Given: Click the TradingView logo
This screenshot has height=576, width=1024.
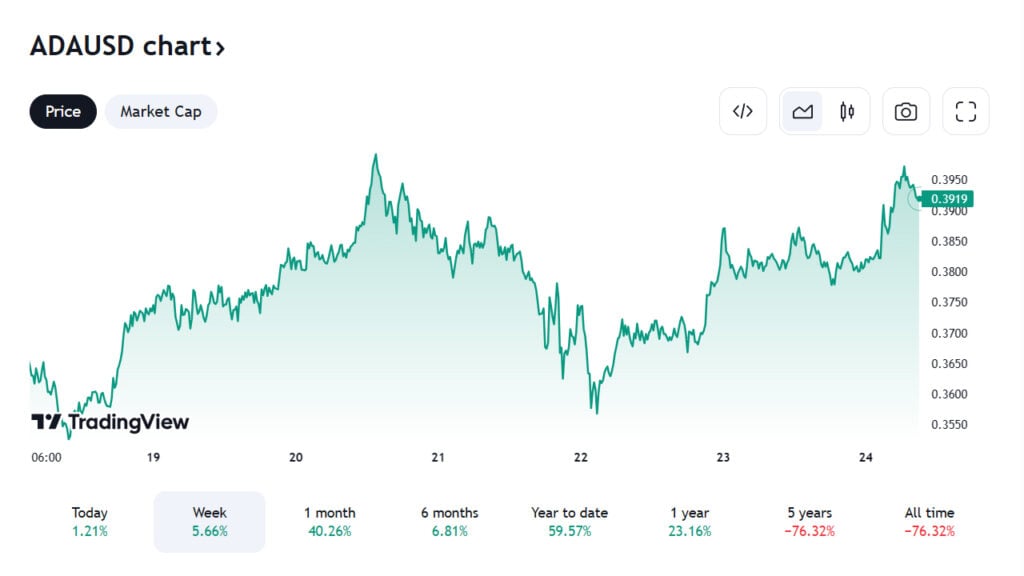Looking at the screenshot, I should coord(110,422).
